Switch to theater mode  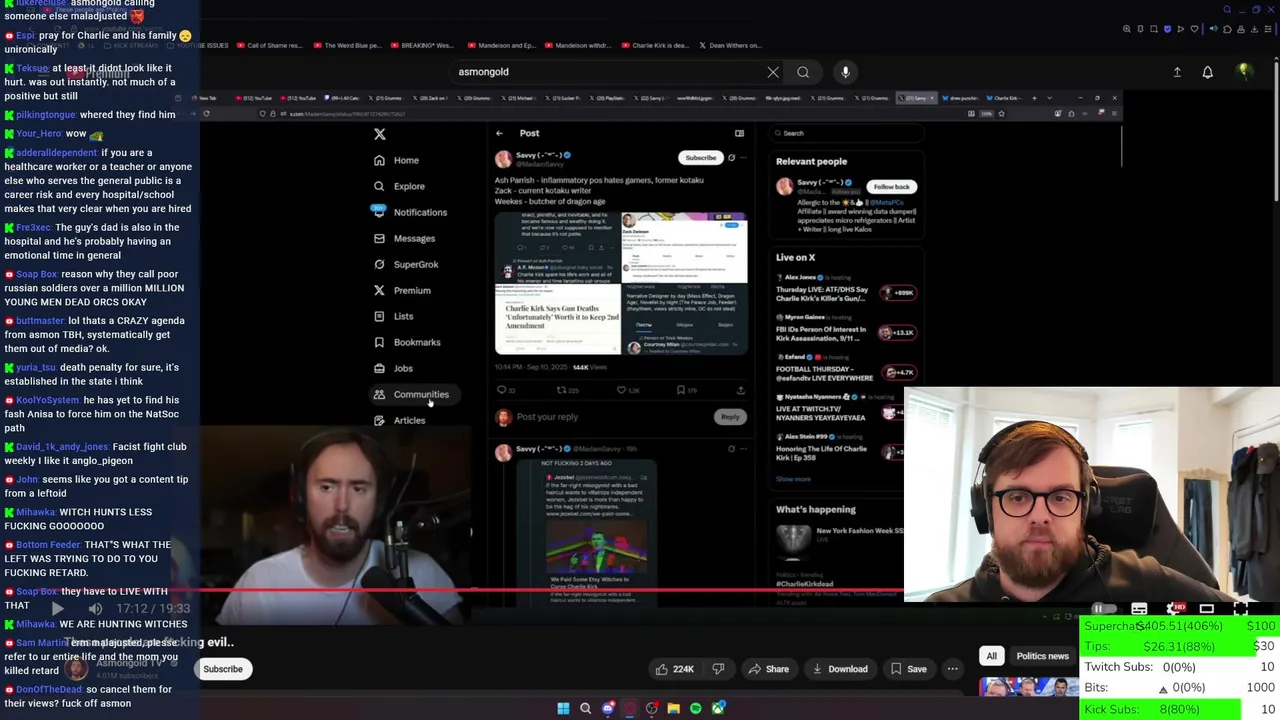[x=1207, y=608]
